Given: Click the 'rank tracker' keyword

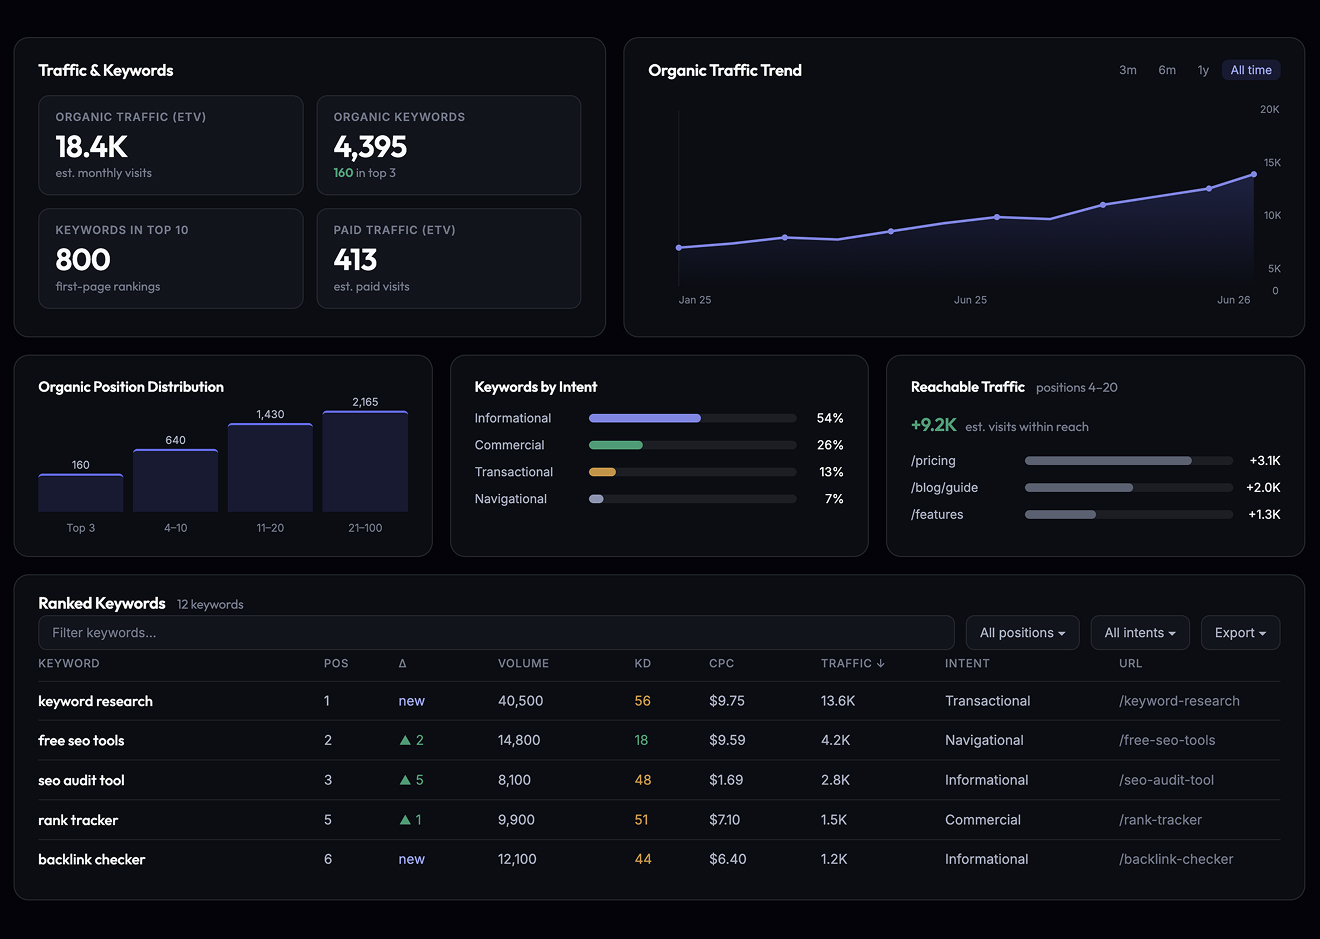Looking at the screenshot, I should click(x=78, y=820).
